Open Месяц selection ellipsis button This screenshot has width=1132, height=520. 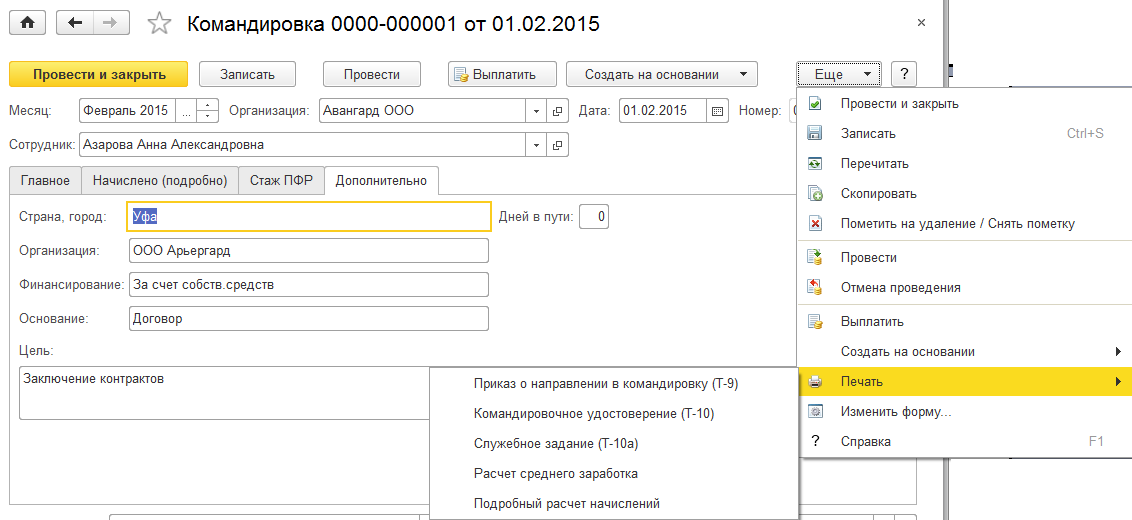point(186,111)
